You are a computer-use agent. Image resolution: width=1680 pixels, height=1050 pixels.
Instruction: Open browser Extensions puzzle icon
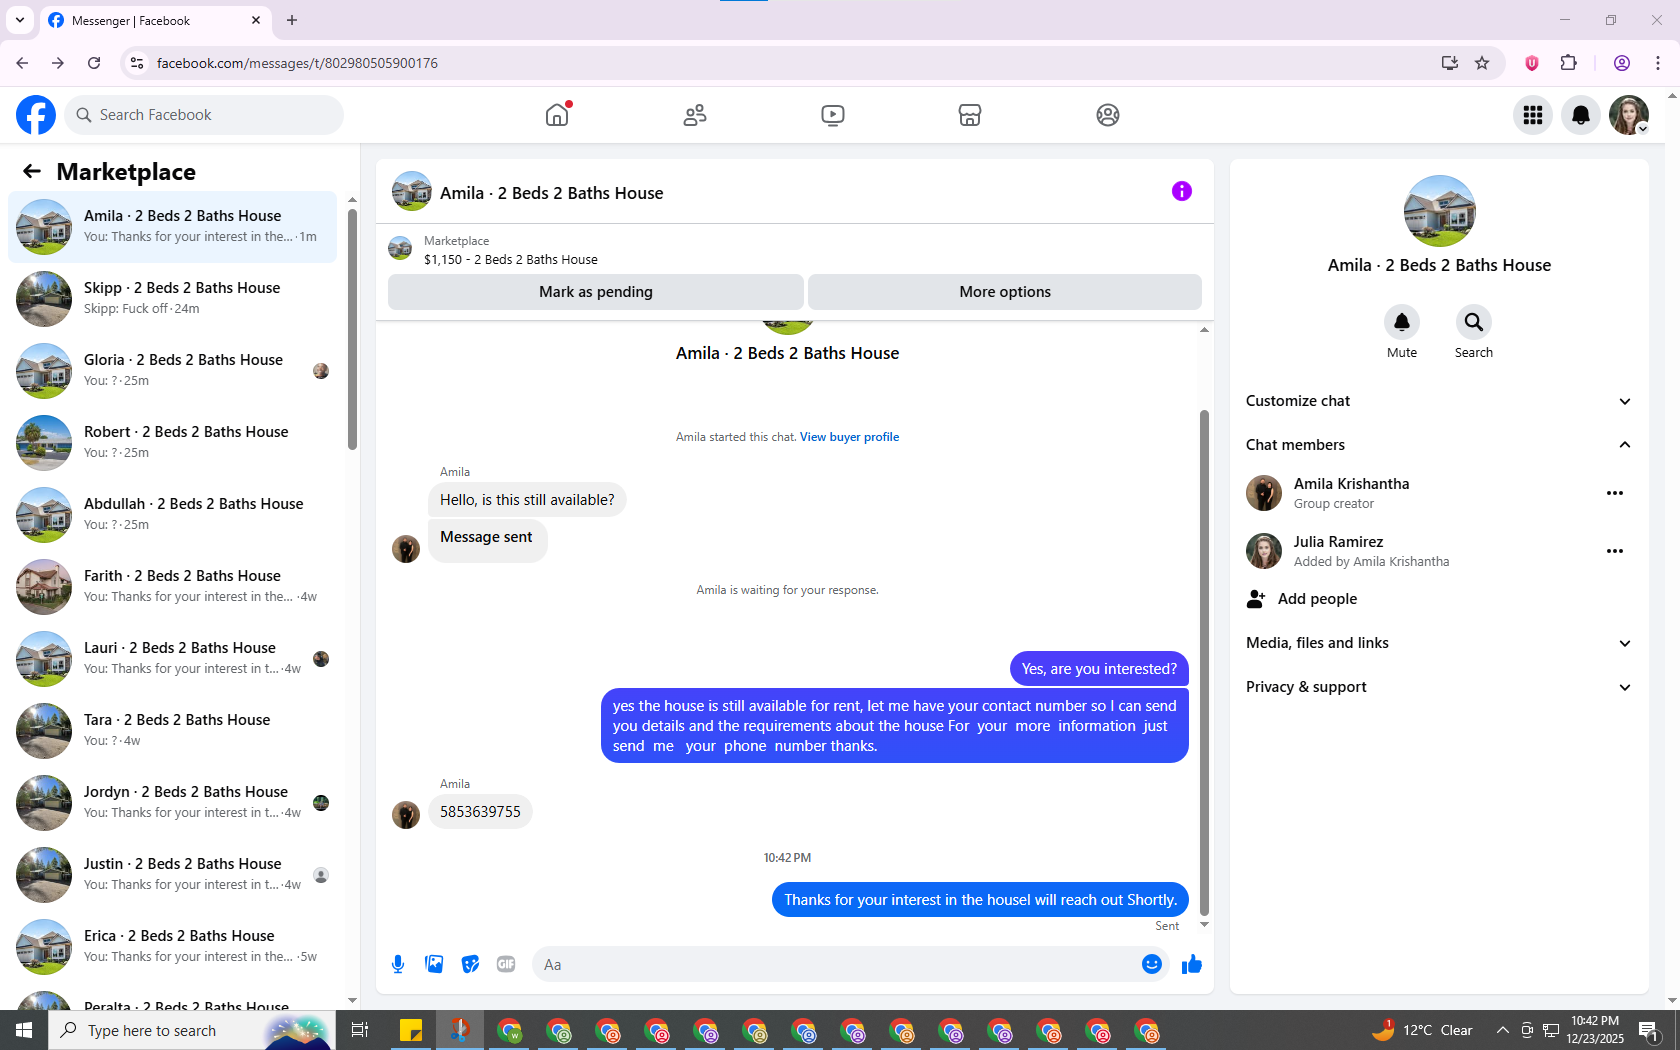coord(1569,63)
